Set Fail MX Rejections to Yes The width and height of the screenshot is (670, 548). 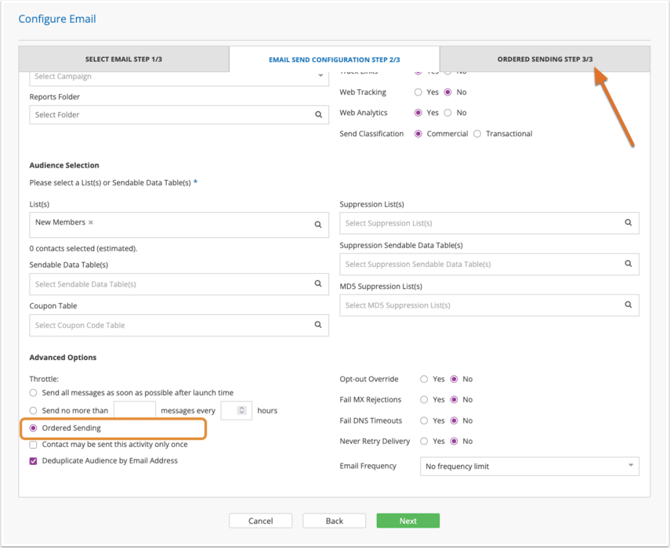point(424,400)
